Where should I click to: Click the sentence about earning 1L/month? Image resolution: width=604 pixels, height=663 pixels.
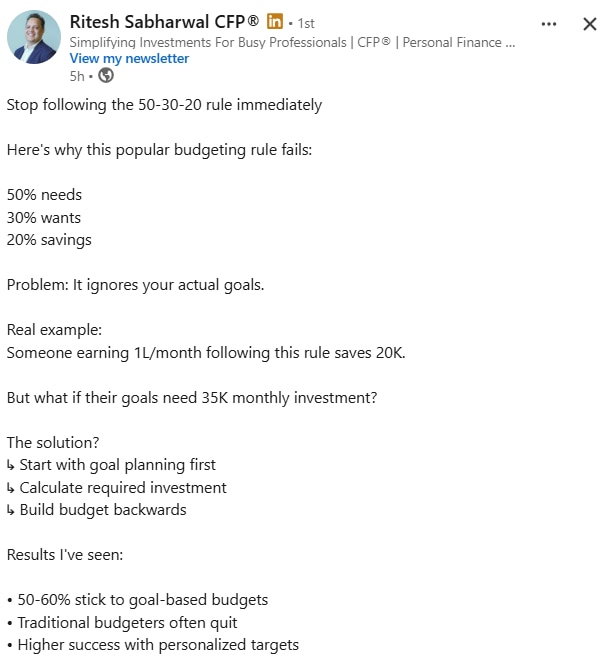[206, 352]
